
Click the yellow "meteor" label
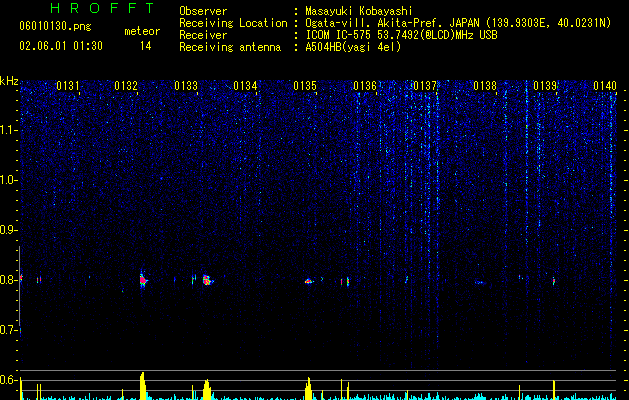[x=142, y=31]
